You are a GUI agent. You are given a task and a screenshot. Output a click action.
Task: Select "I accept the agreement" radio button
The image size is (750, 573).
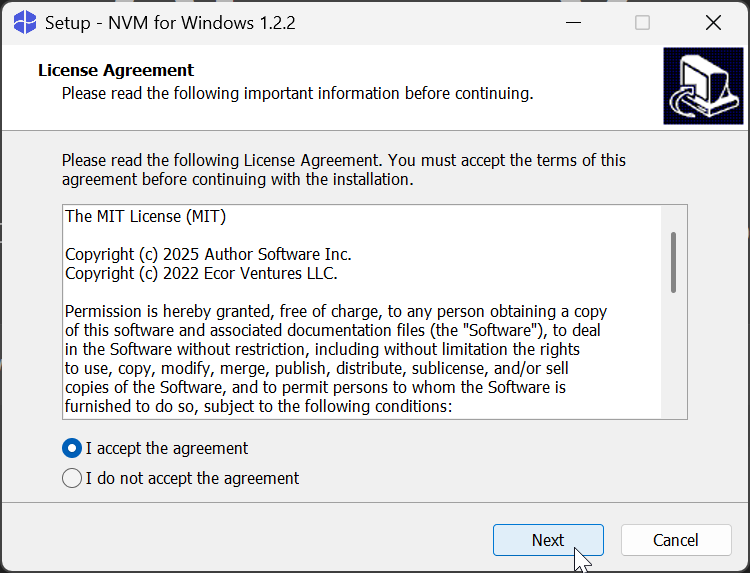[72, 448]
